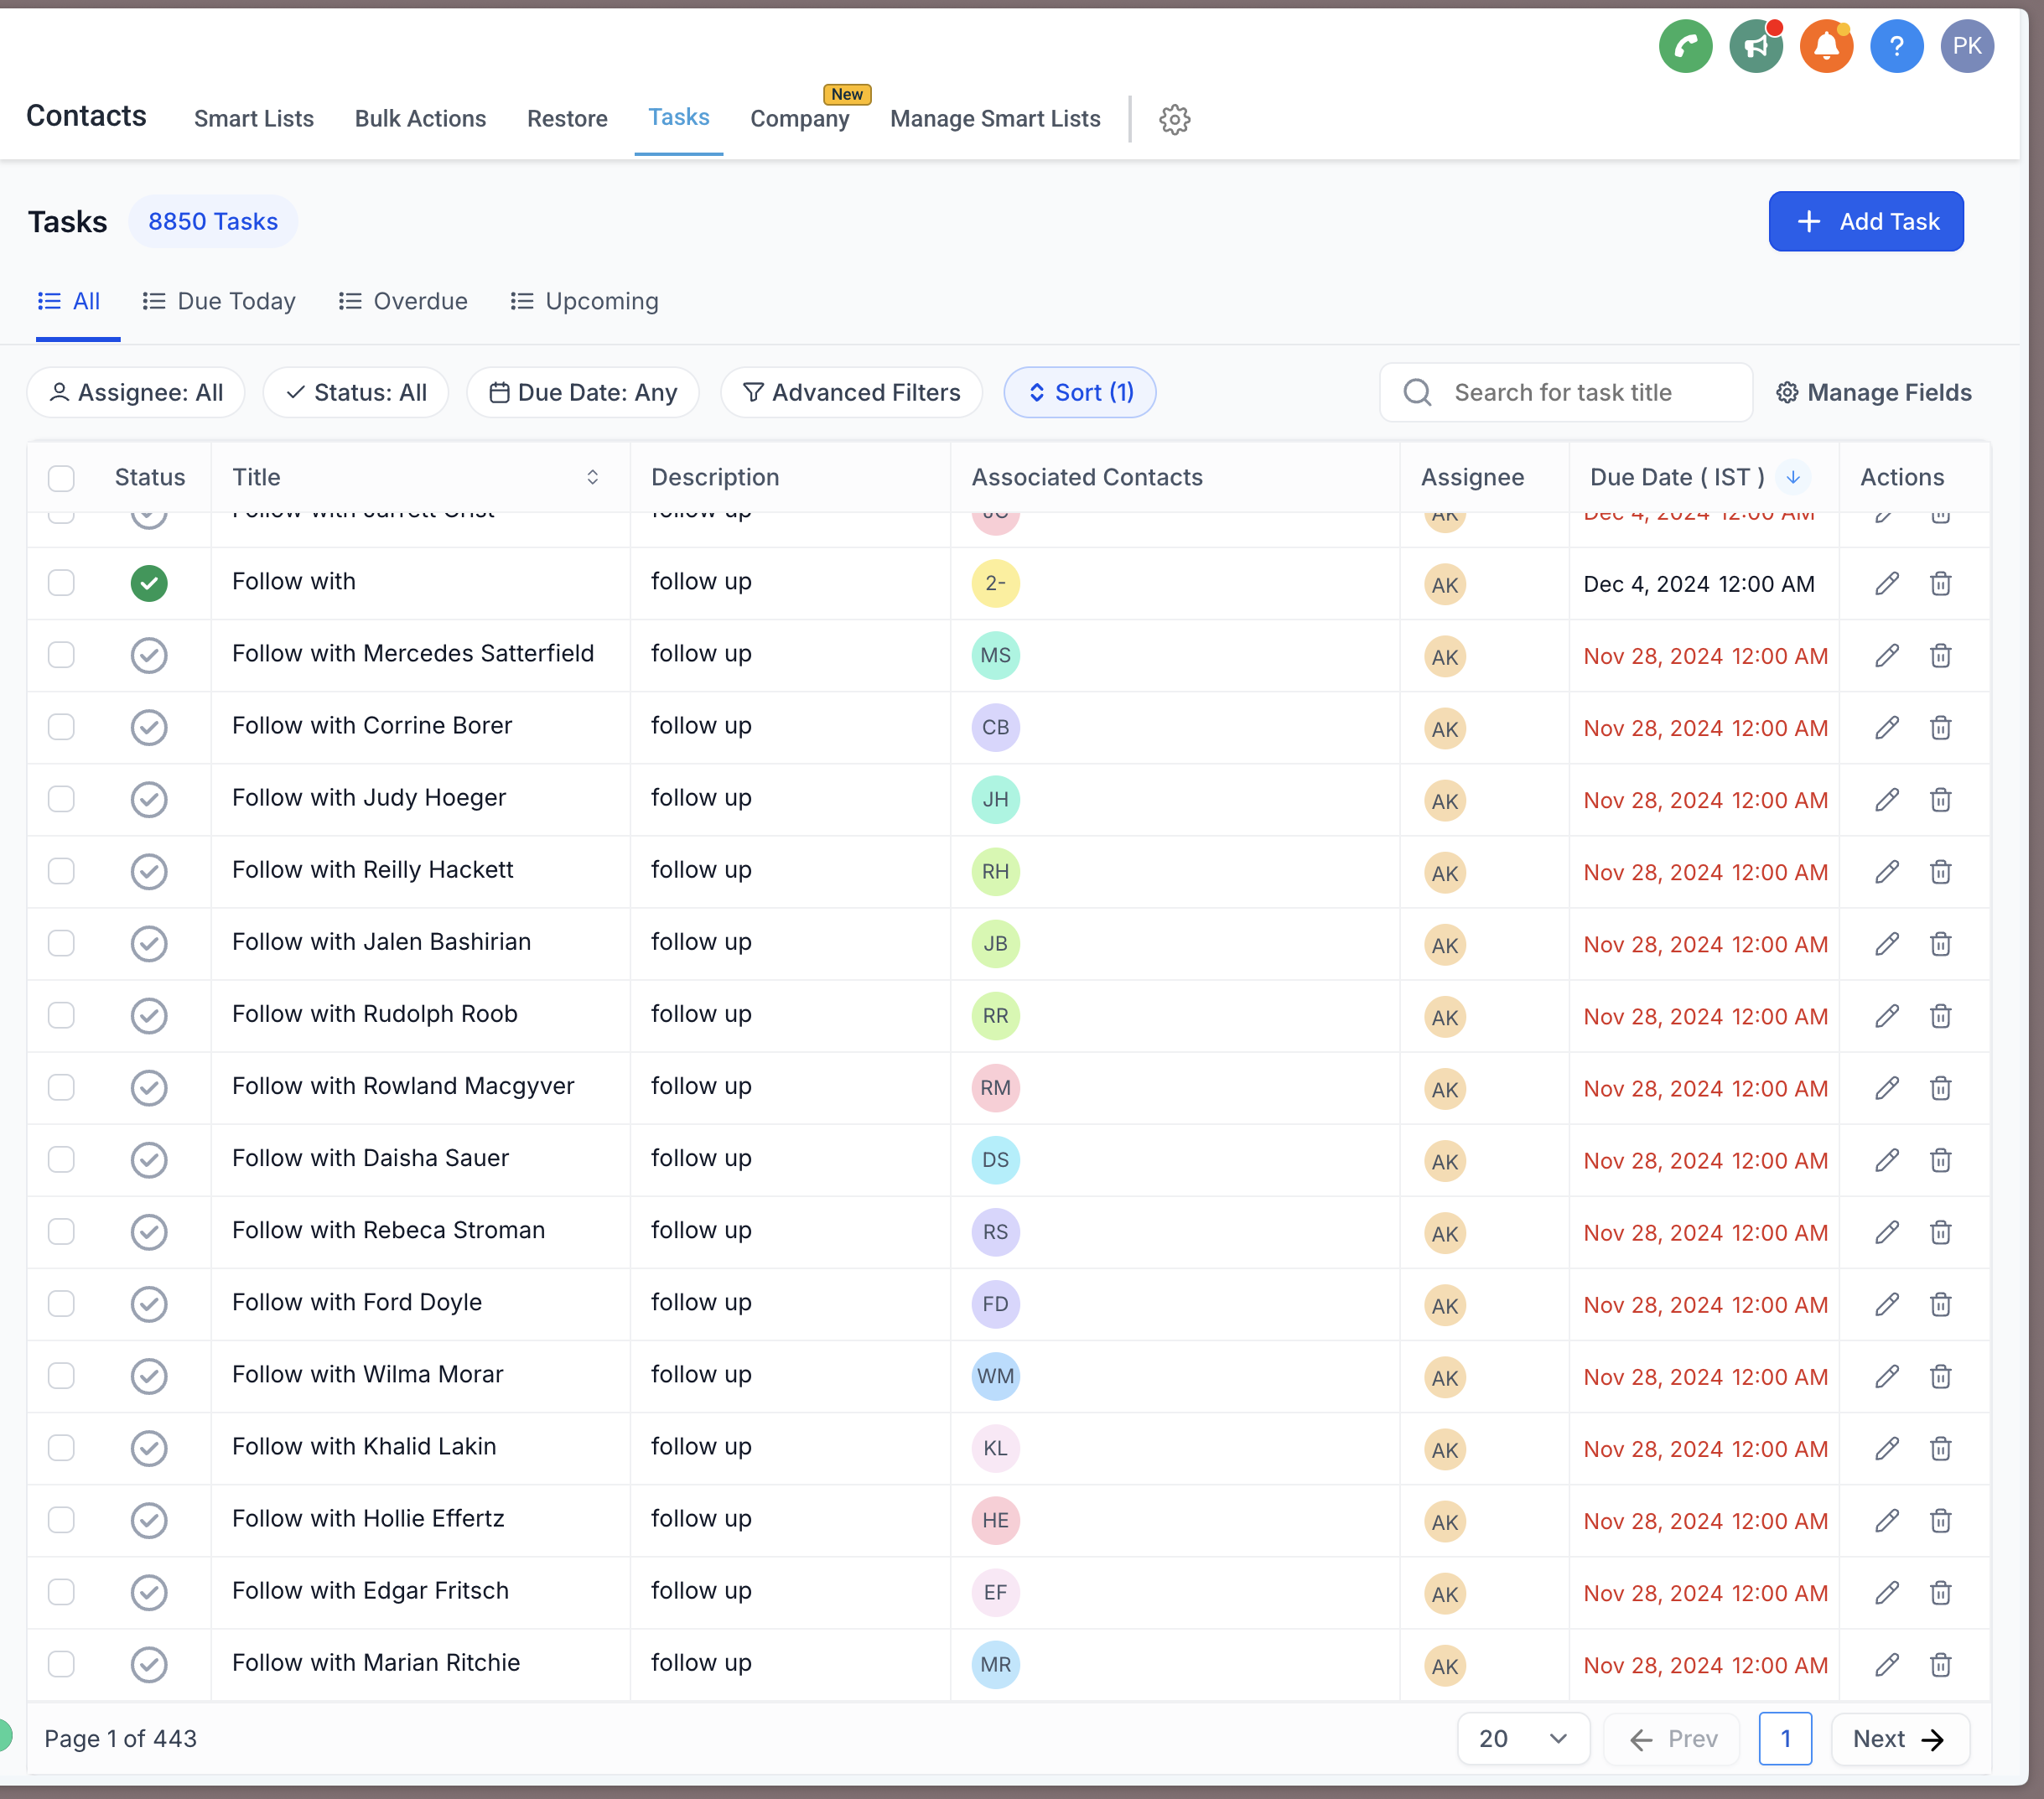This screenshot has height=1799, width=2044.
Task: Edit the Mercedes Satterfield task with the pencil icon
Action: 1886,656
